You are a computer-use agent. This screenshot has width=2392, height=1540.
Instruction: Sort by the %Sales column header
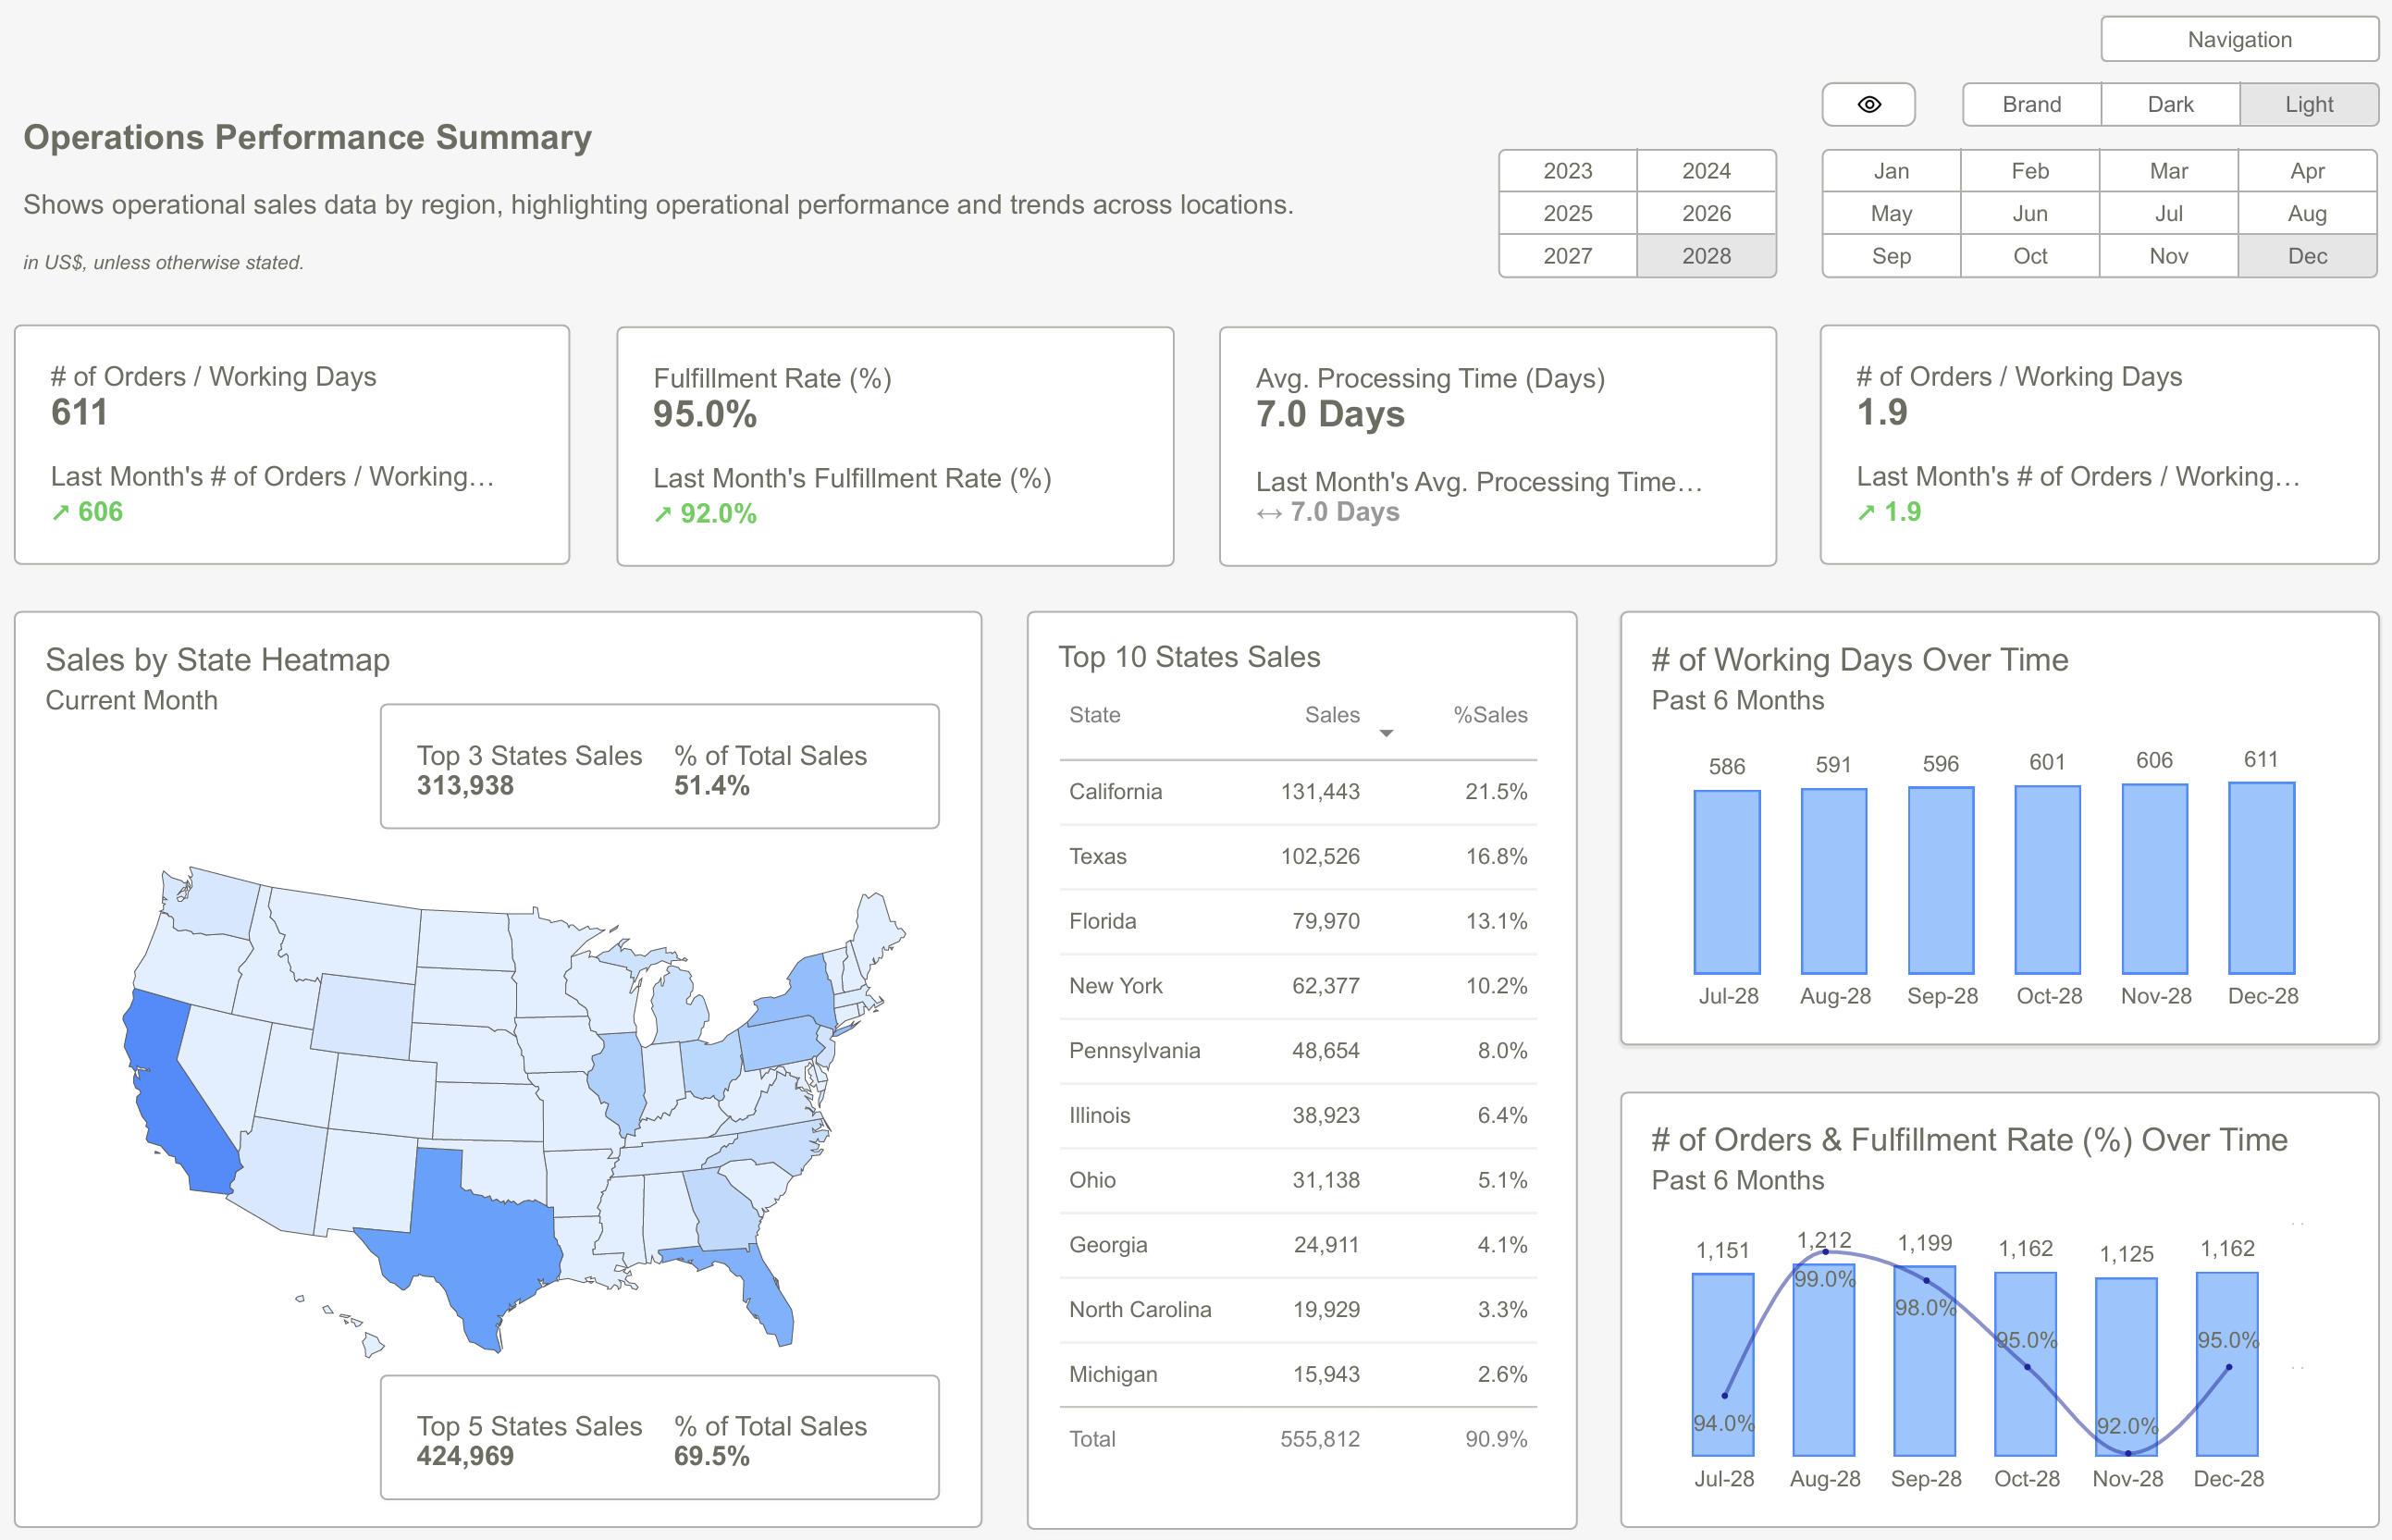point(1489,715)
